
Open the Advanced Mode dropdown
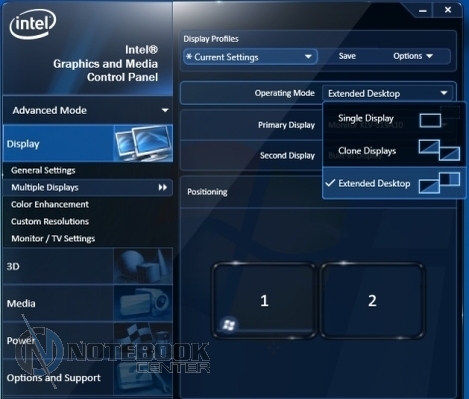[88, 110]
